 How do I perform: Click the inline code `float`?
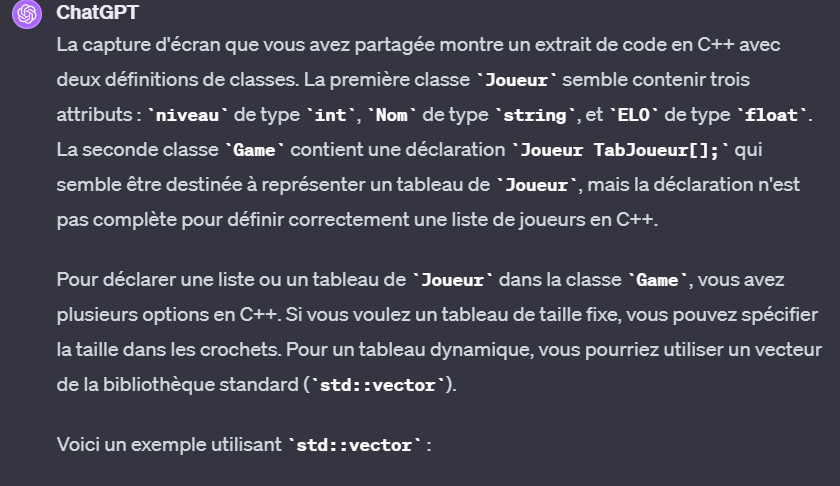[771, 115]
